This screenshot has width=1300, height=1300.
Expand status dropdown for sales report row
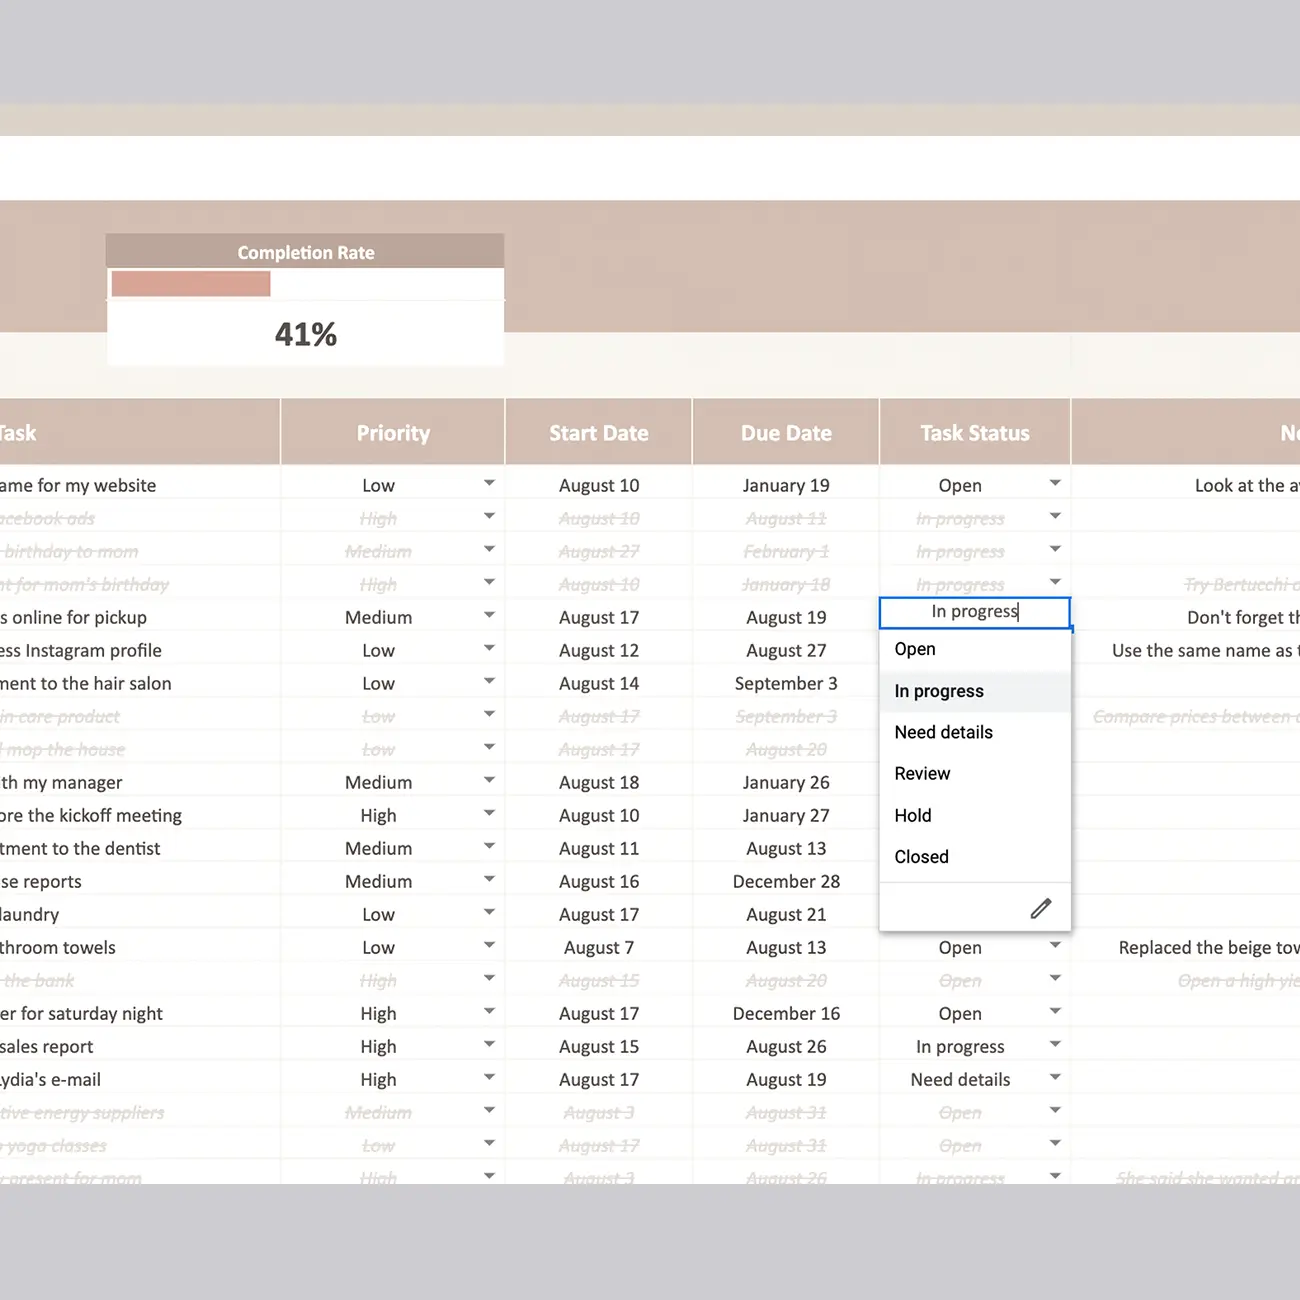point(1055,1044)
